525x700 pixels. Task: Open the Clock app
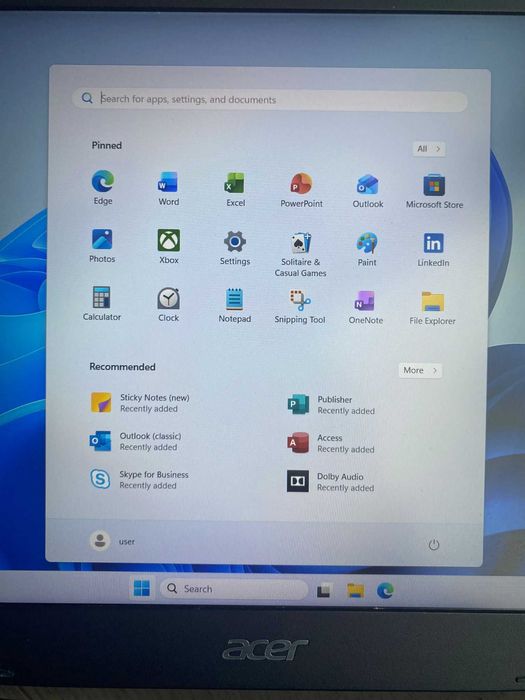pos(168,304)
